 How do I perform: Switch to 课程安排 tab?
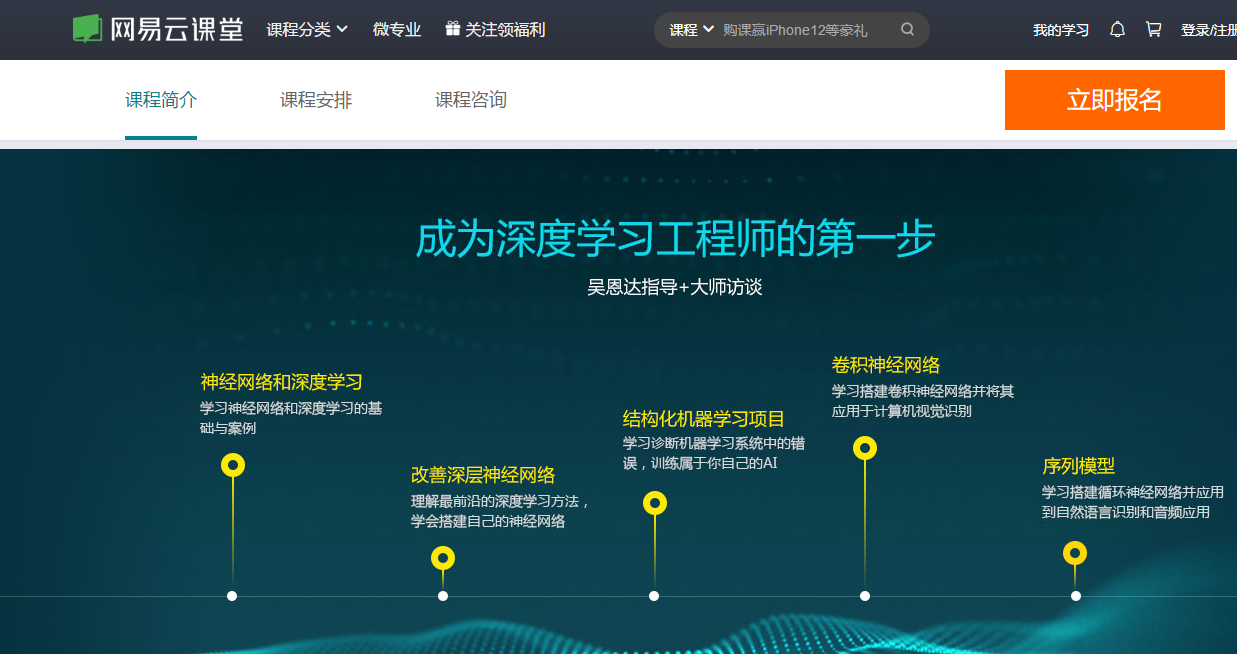point(316,100)
